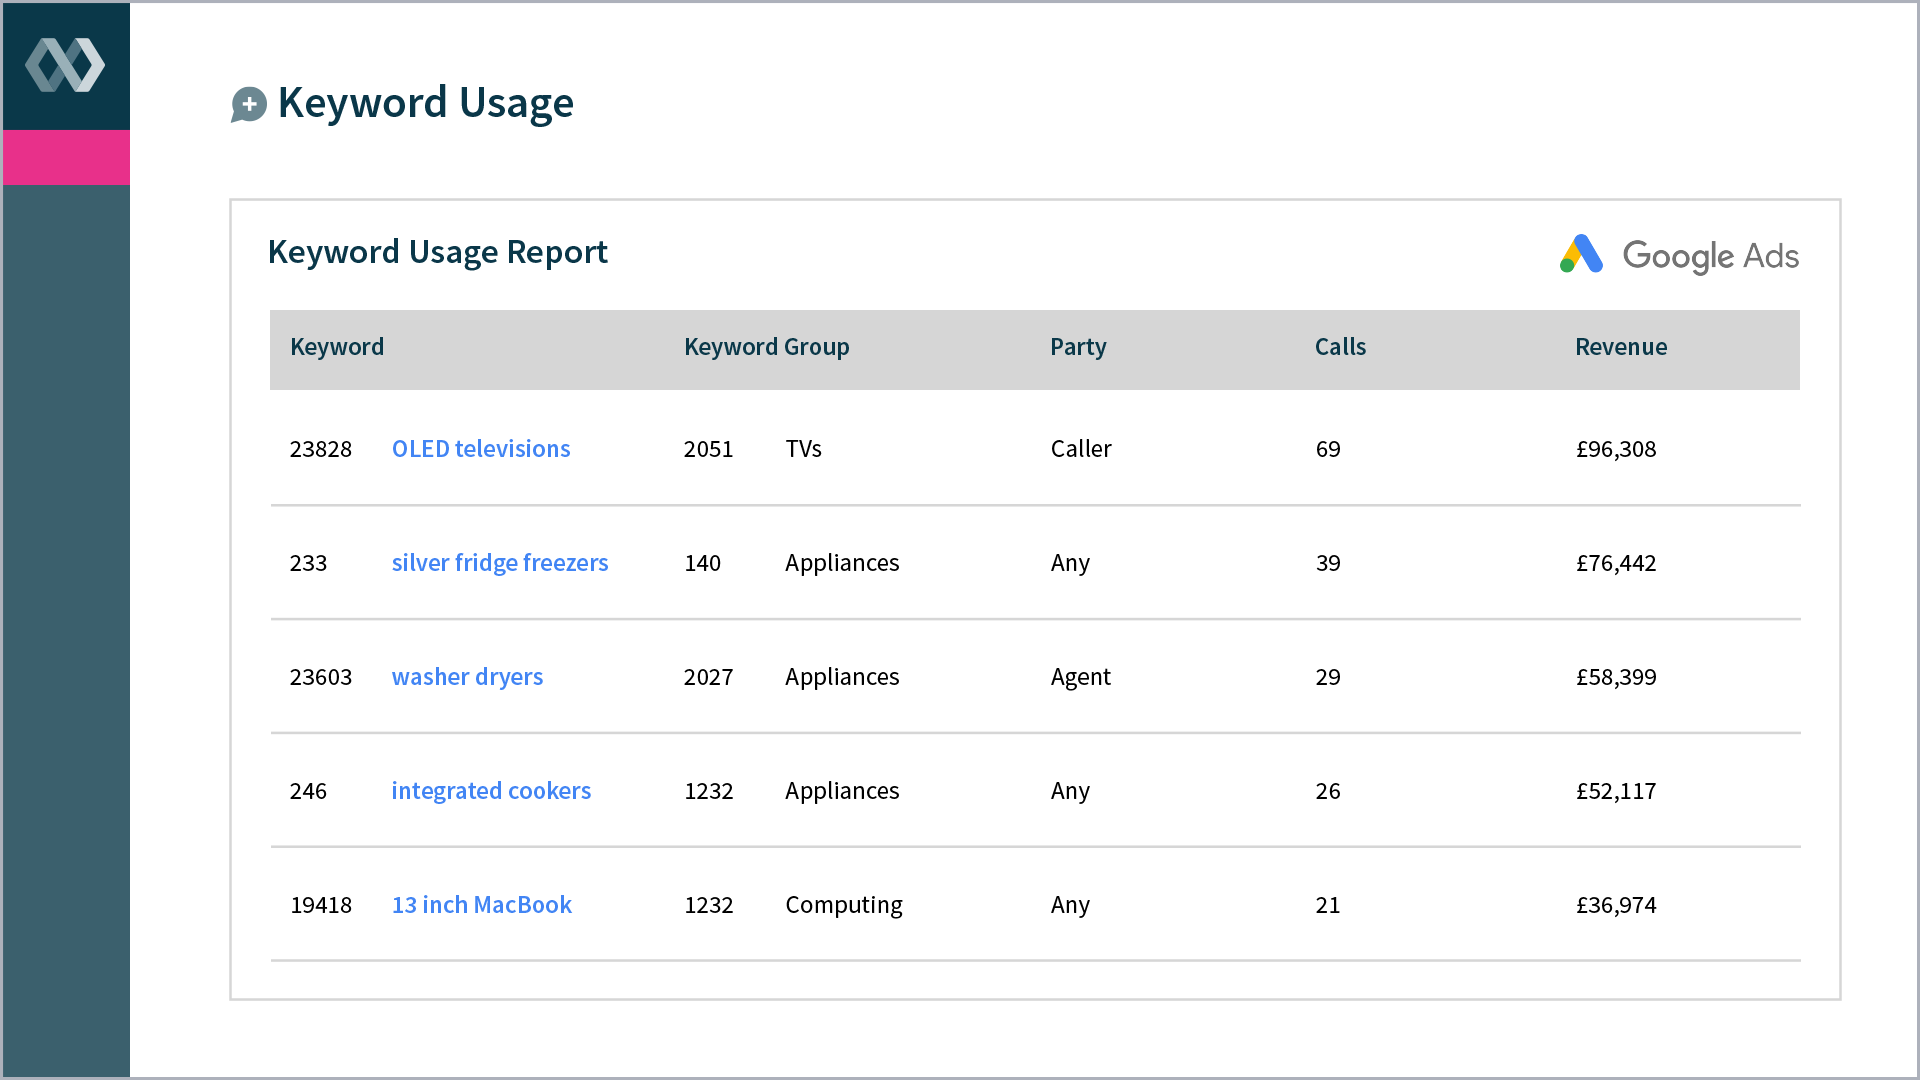Open the washer dryers keyword link
The image size is (1920, 1080).
click(x=467, y=677)
